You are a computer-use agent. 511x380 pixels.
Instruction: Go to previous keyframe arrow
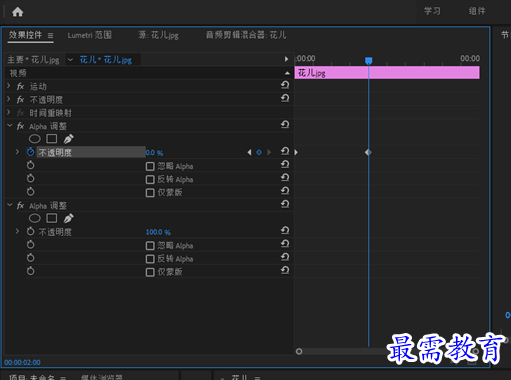point(249,152)
